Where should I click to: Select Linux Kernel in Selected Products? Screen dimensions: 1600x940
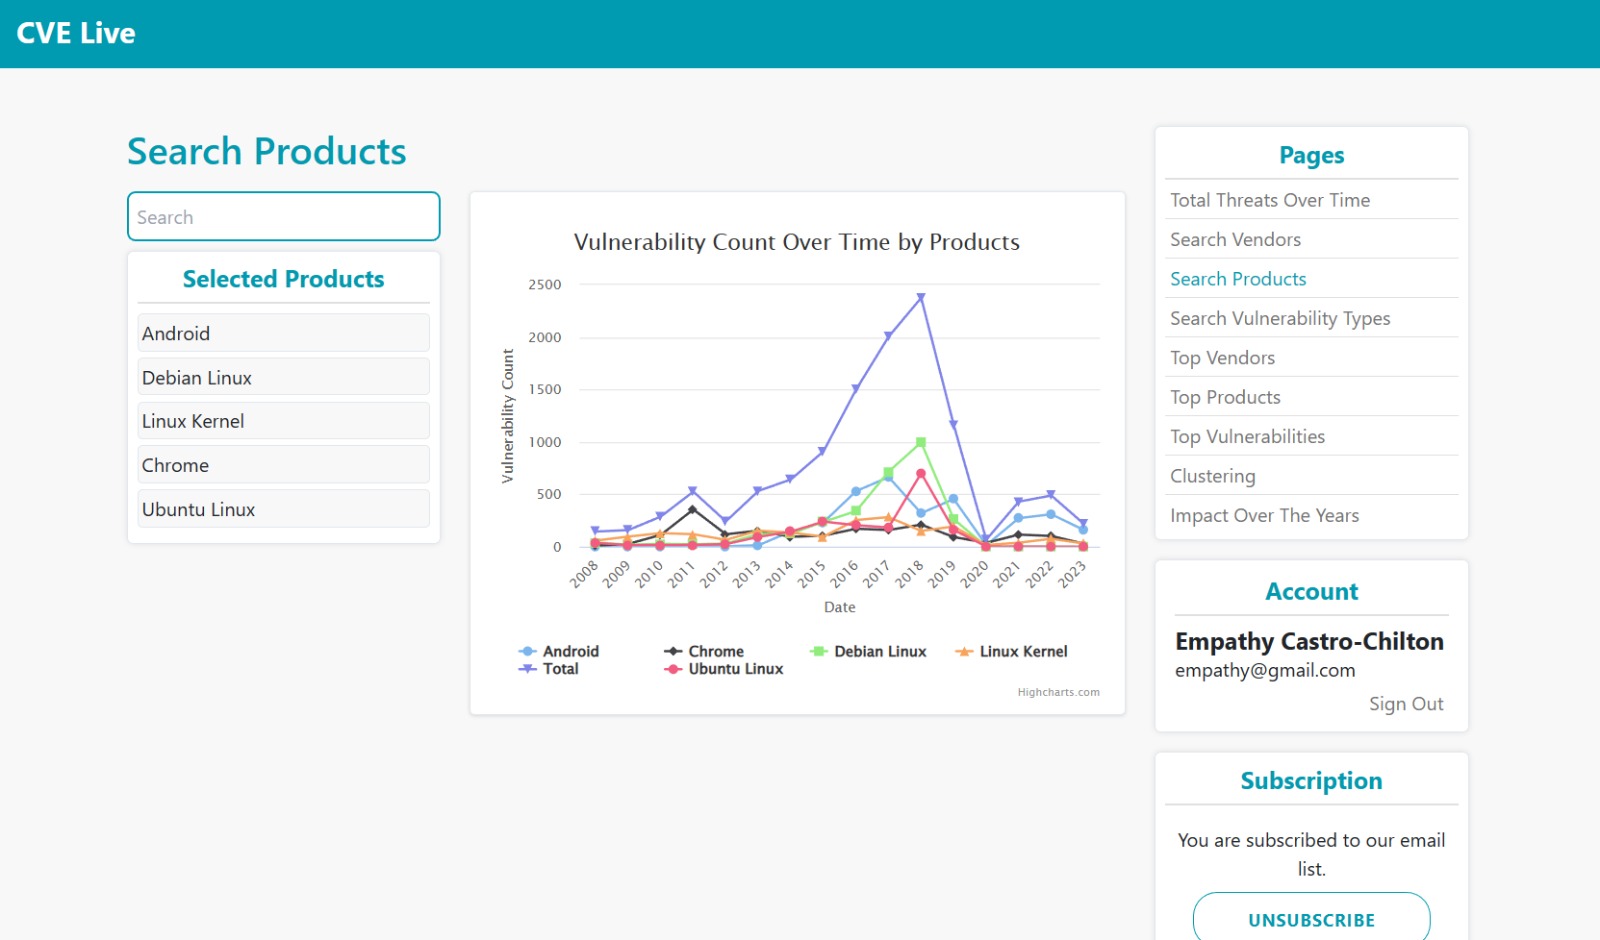click(x=283, y=420)
